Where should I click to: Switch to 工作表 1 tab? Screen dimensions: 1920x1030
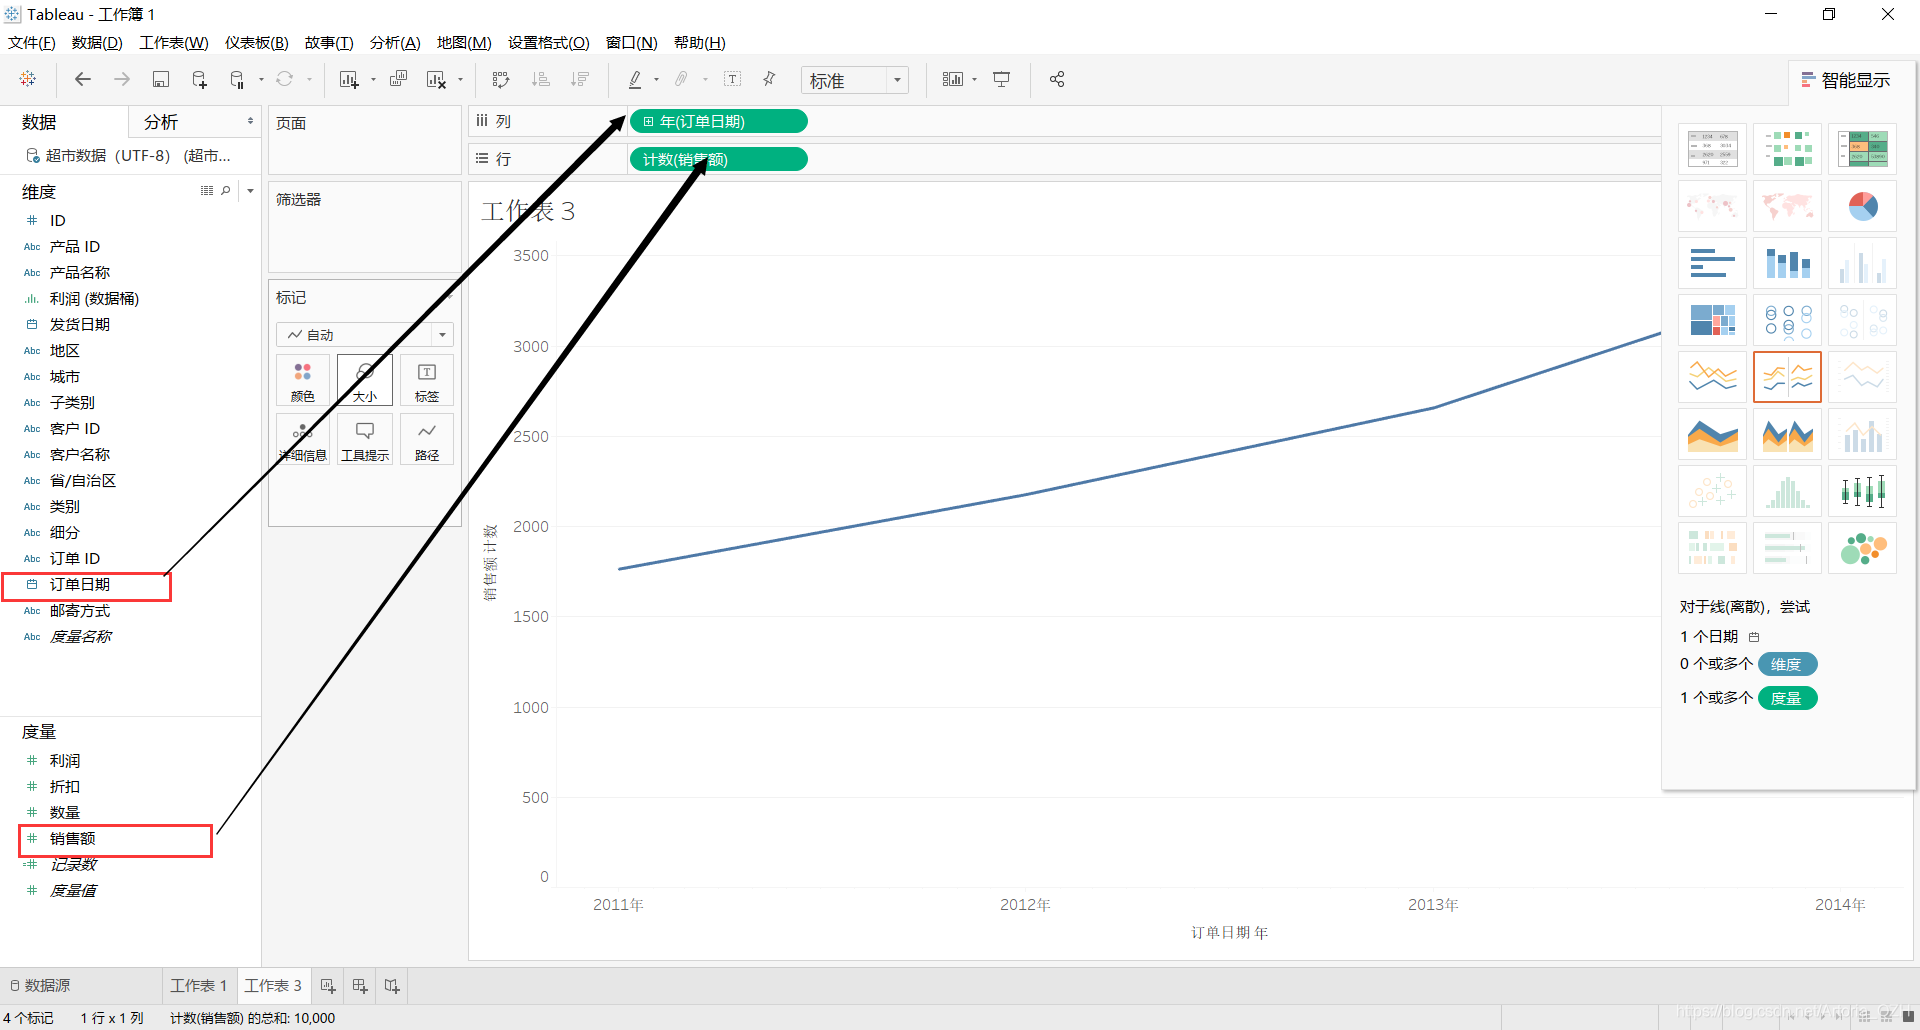(199, 986)
